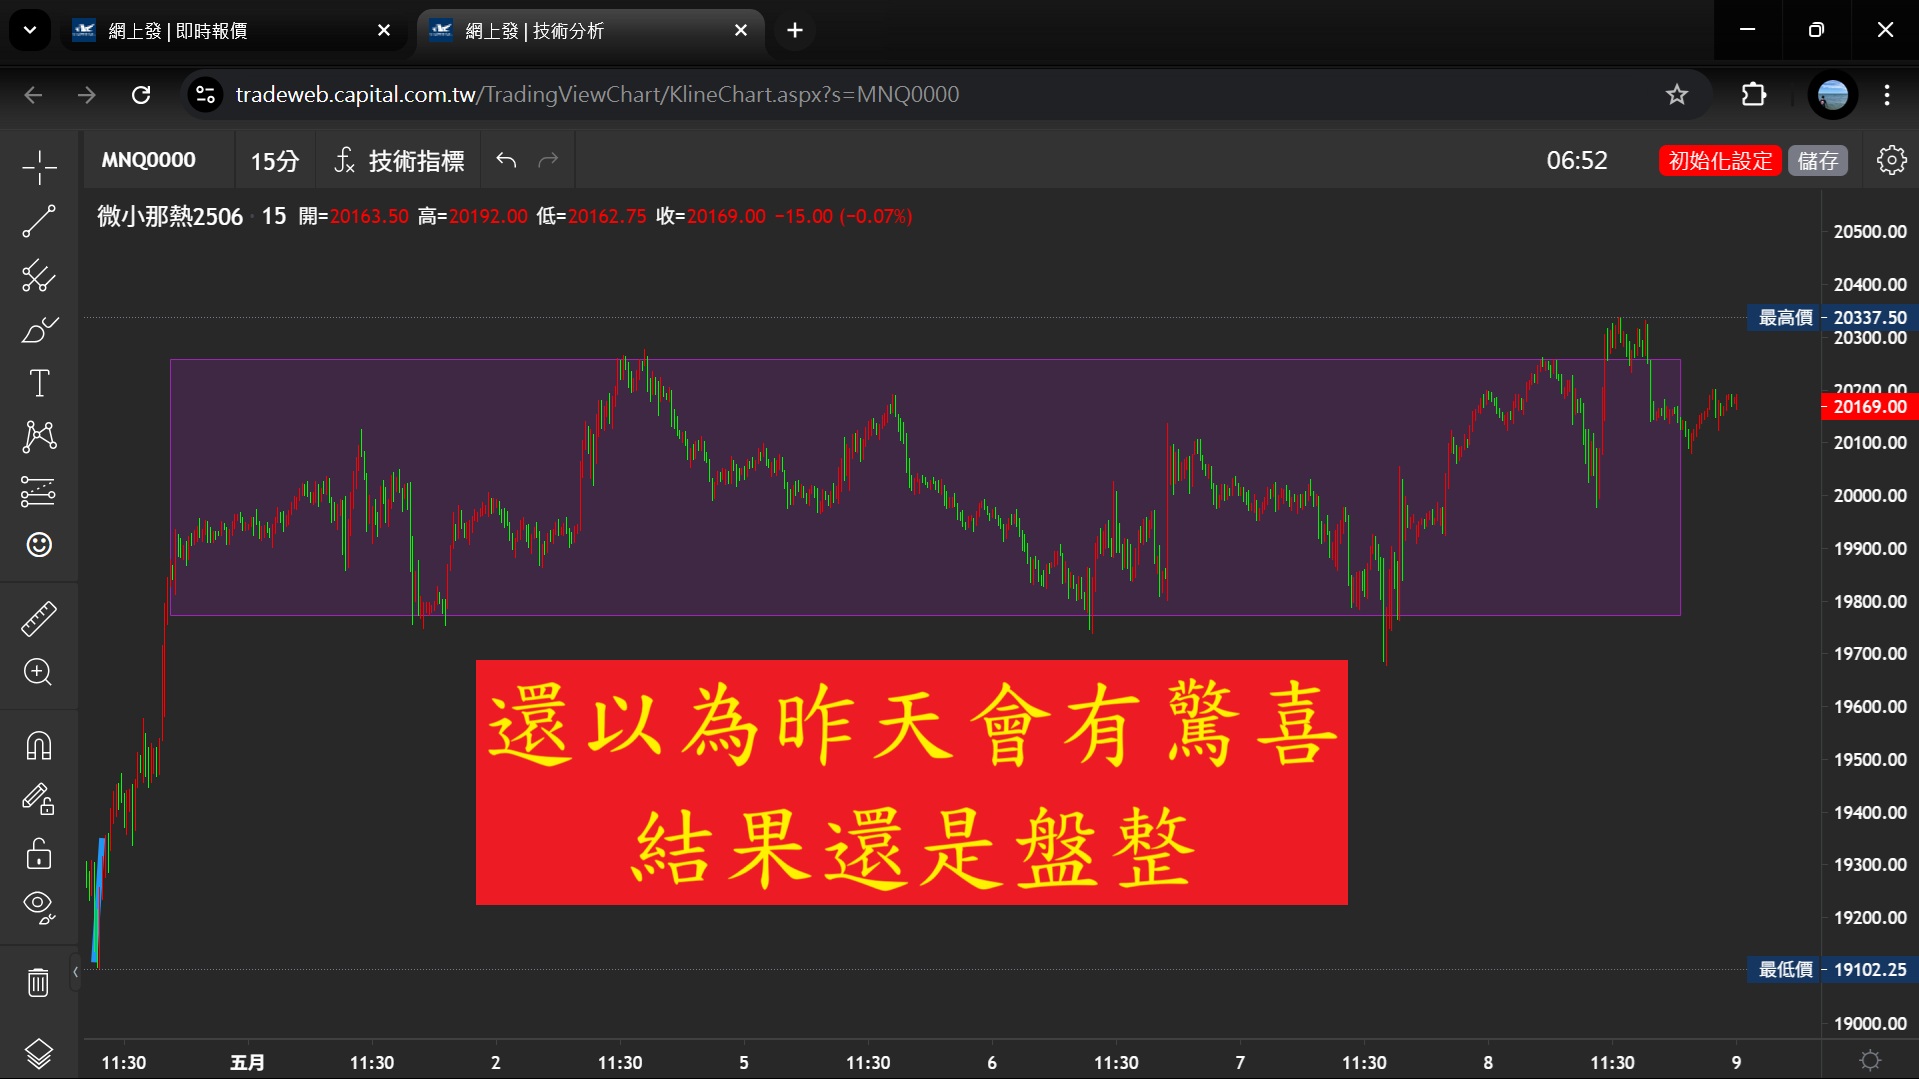Click the 五月 date label on time axis

248,1062
